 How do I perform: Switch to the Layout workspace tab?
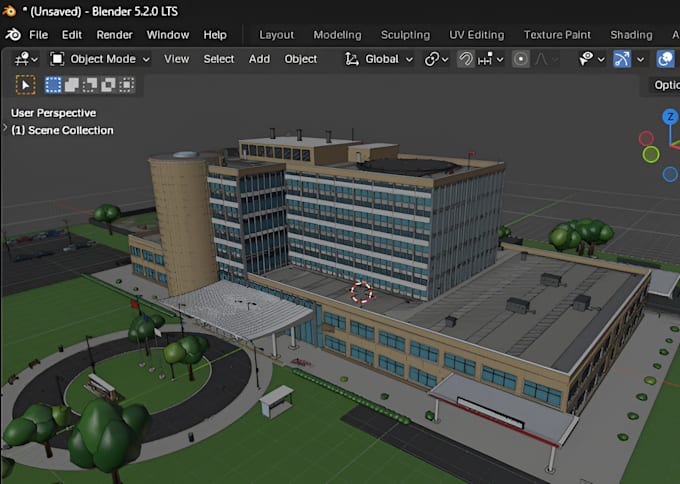click(277, 35)
